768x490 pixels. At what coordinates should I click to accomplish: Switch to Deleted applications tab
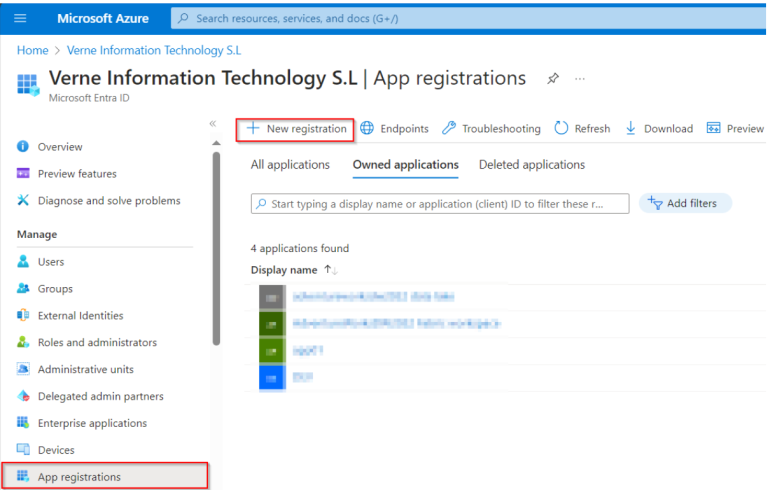pos(532,165)
